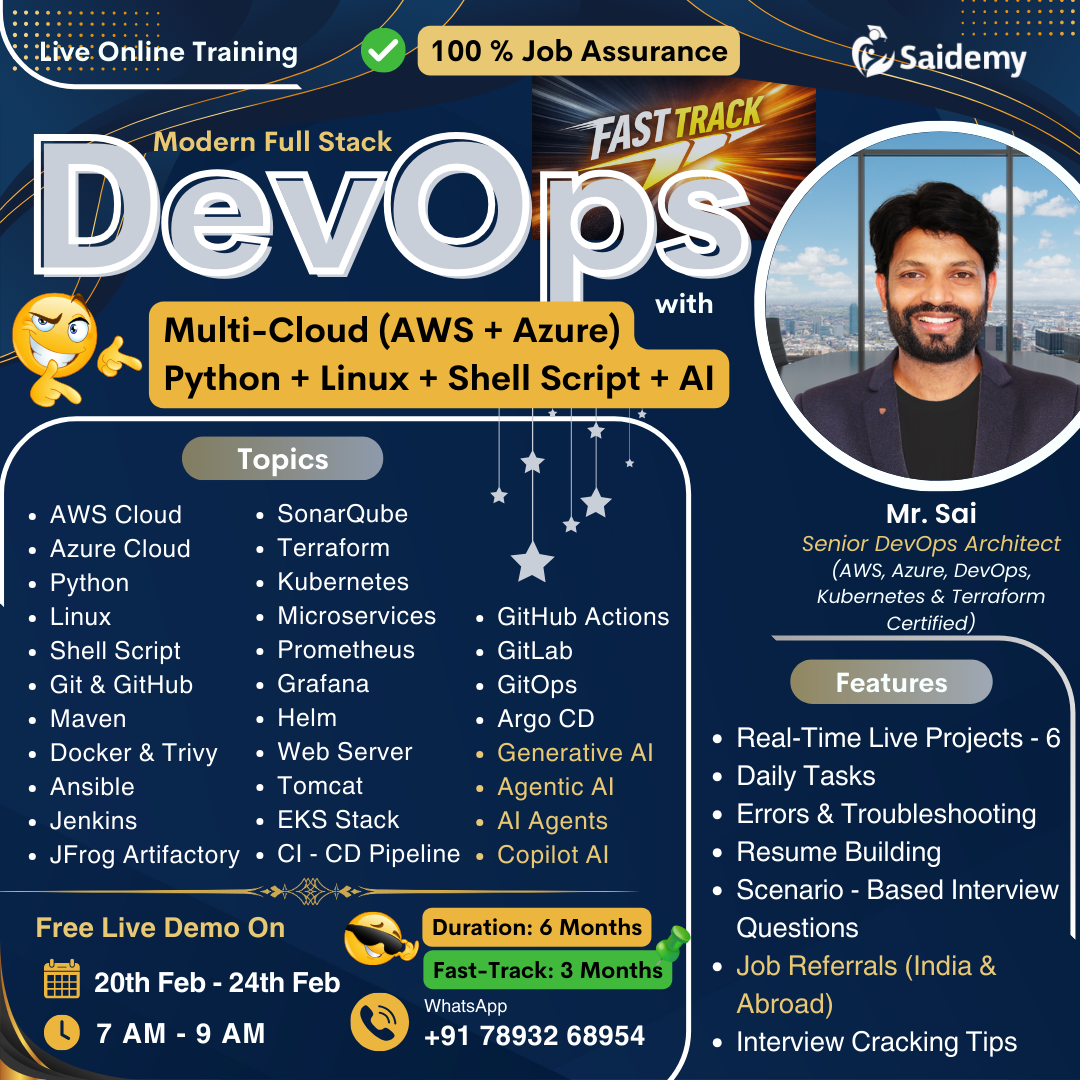
Task: Click the 100 % Job Assurance badge
Action: (579, 51)
